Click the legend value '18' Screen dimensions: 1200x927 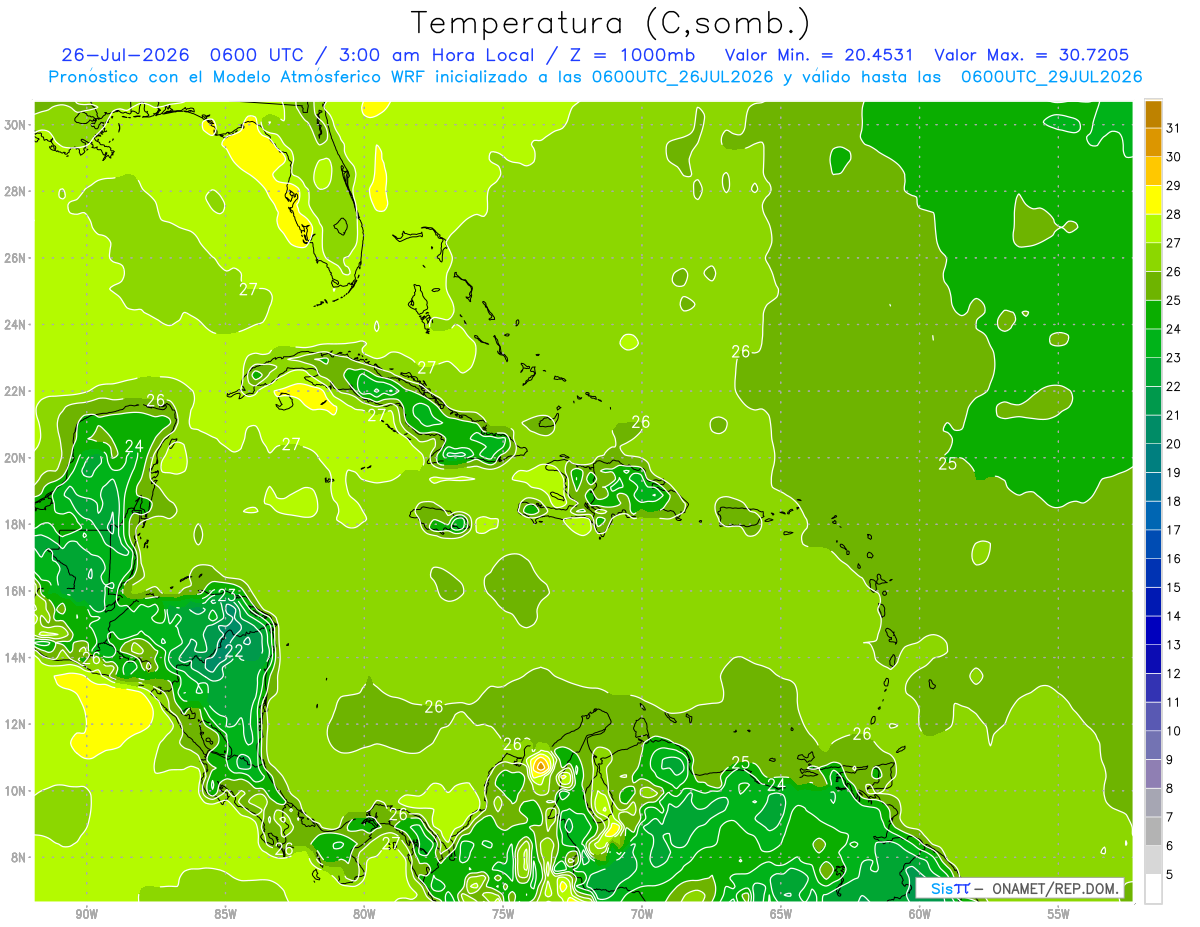(1174, 501)
